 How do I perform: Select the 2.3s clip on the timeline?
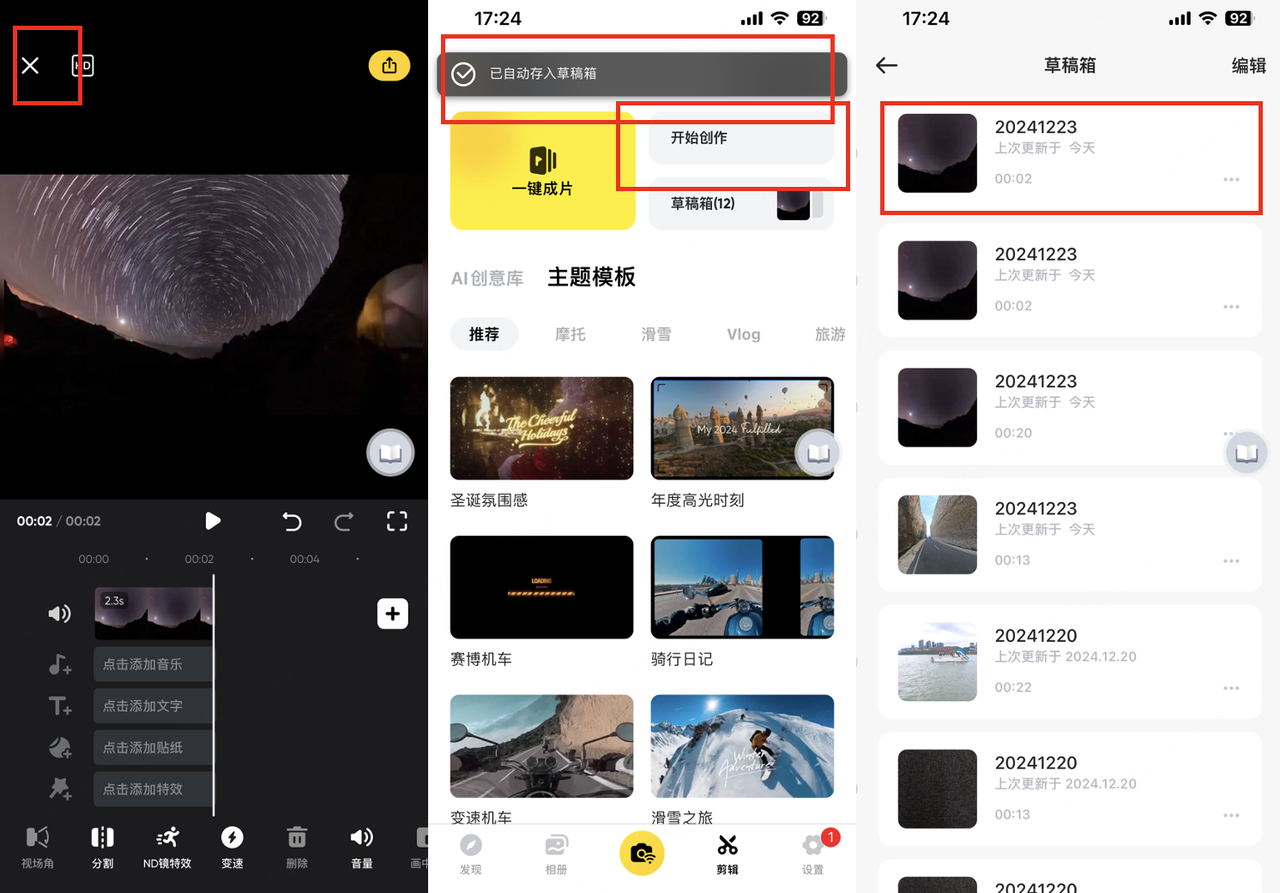click(x=153, y=614)
